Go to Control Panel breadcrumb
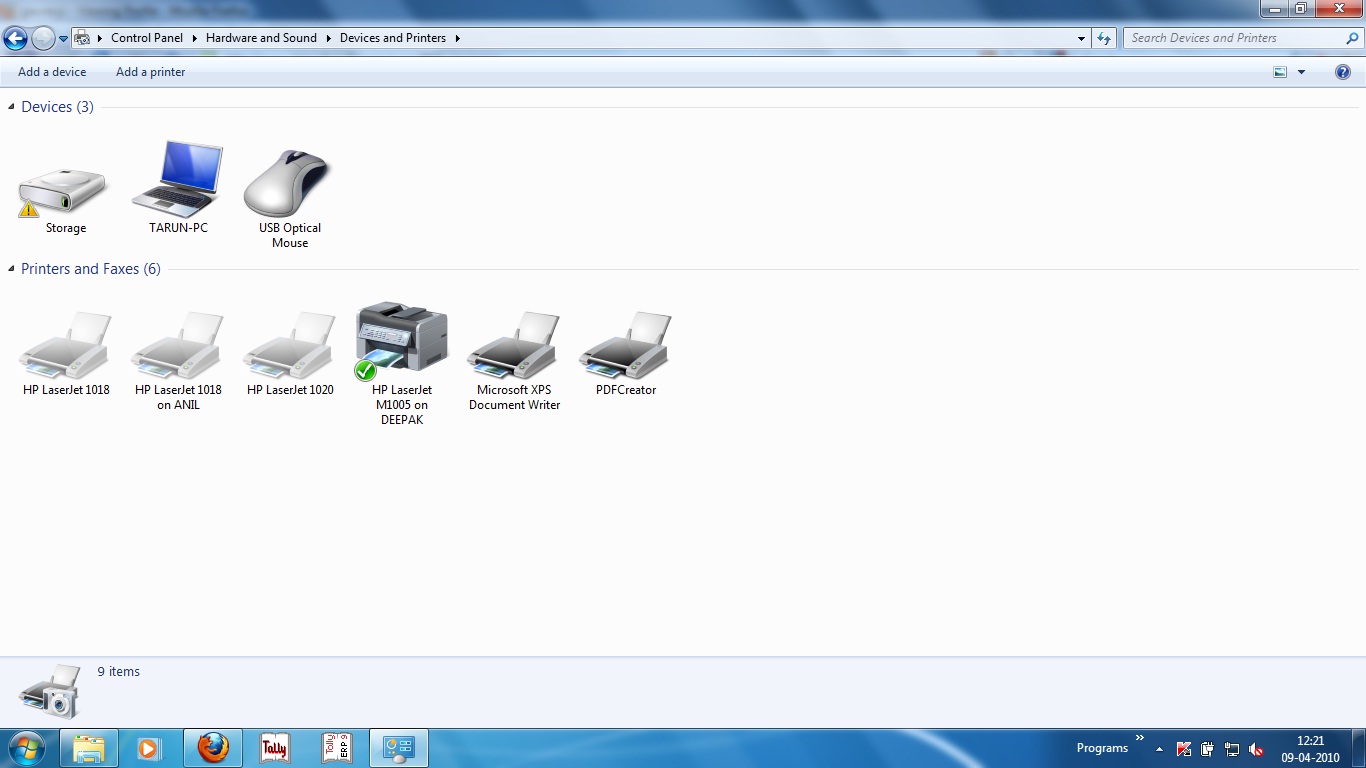 pos(147,38)
